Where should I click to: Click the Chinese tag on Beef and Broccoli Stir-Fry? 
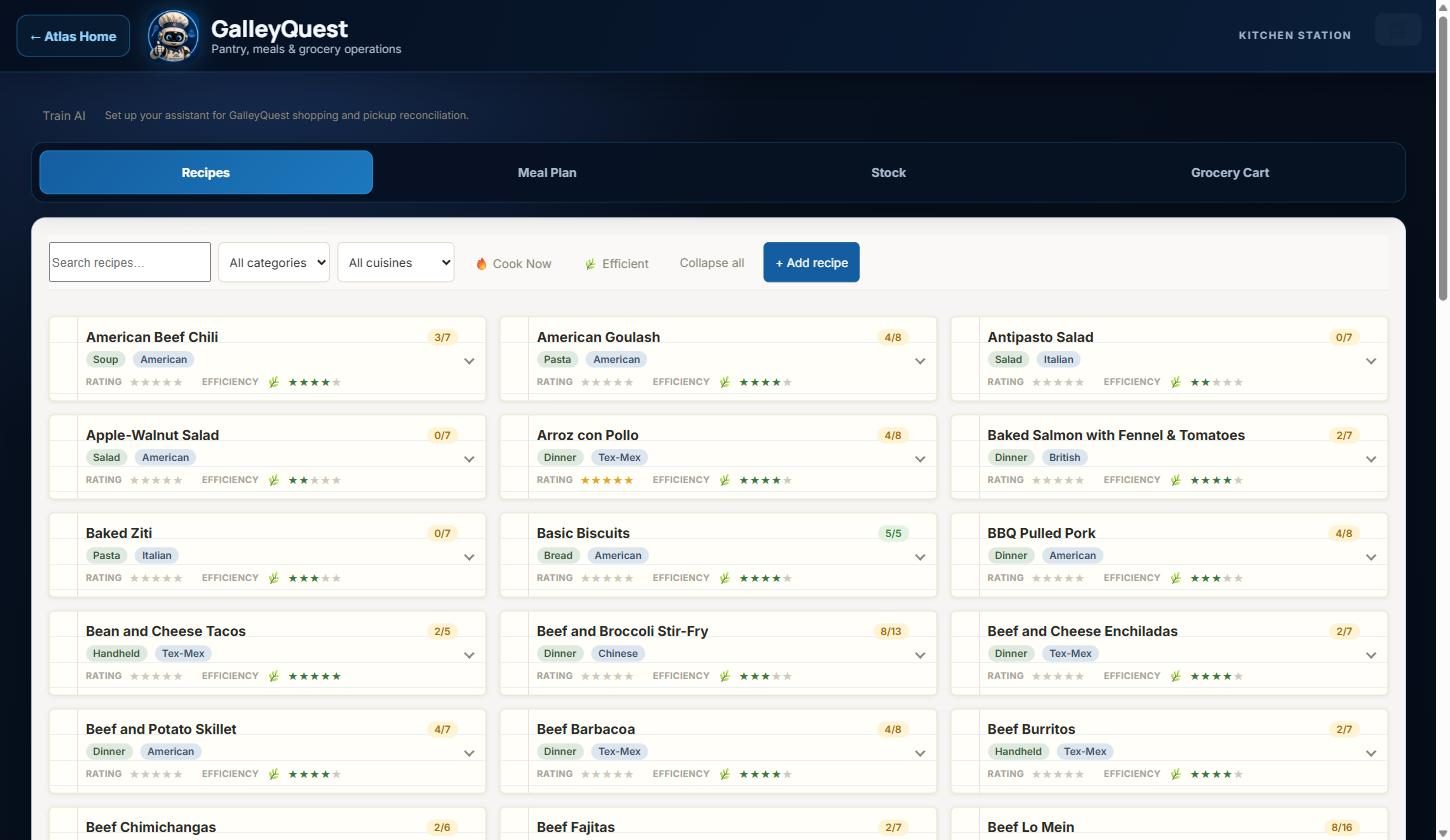pyautogui.click(x=617, y=653)
